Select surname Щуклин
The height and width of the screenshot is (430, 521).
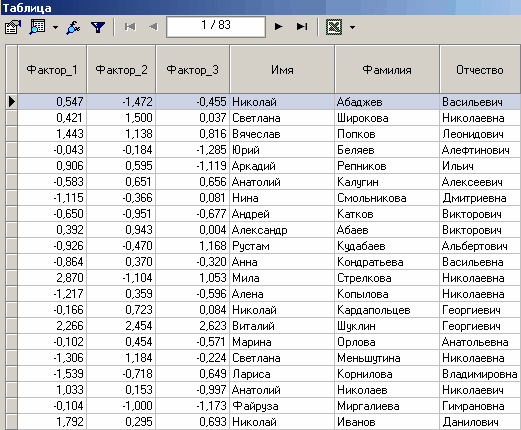(356, 326)
